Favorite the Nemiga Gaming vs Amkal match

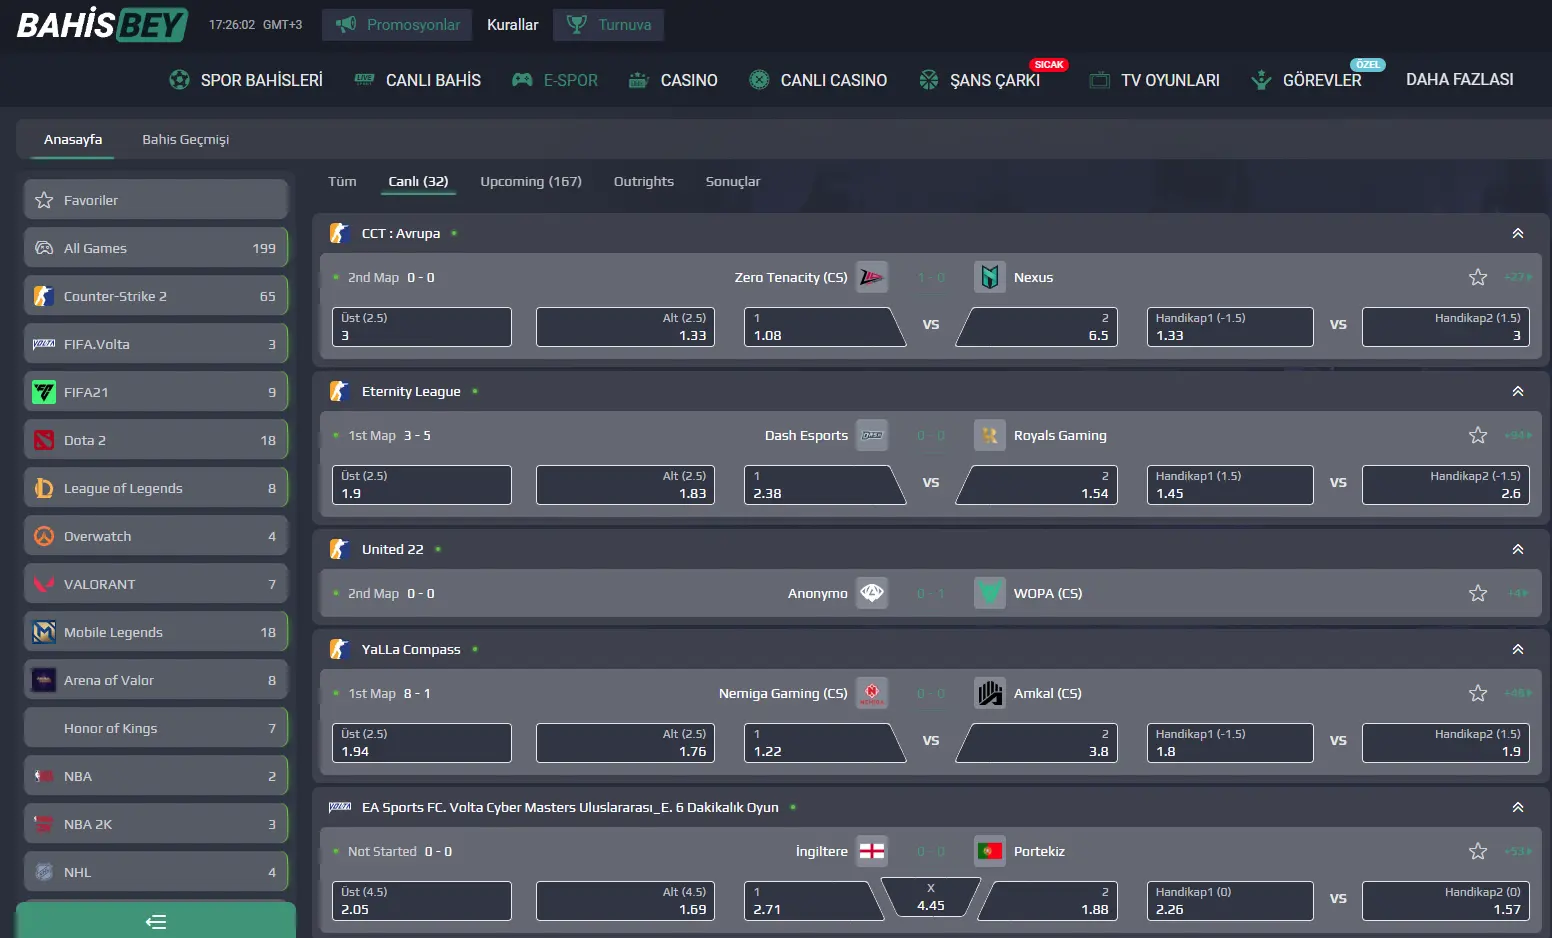click(x=1478, y=693)
